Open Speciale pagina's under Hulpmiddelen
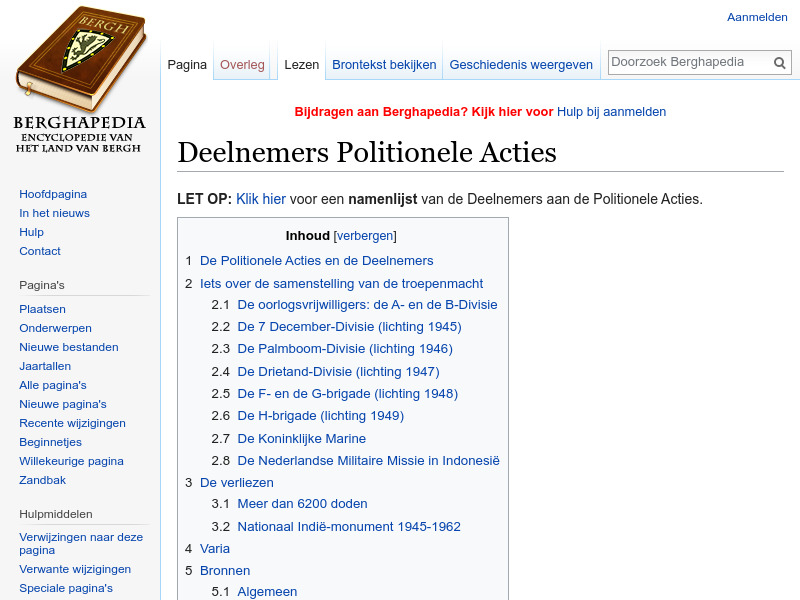 click(x=68, y=588)
